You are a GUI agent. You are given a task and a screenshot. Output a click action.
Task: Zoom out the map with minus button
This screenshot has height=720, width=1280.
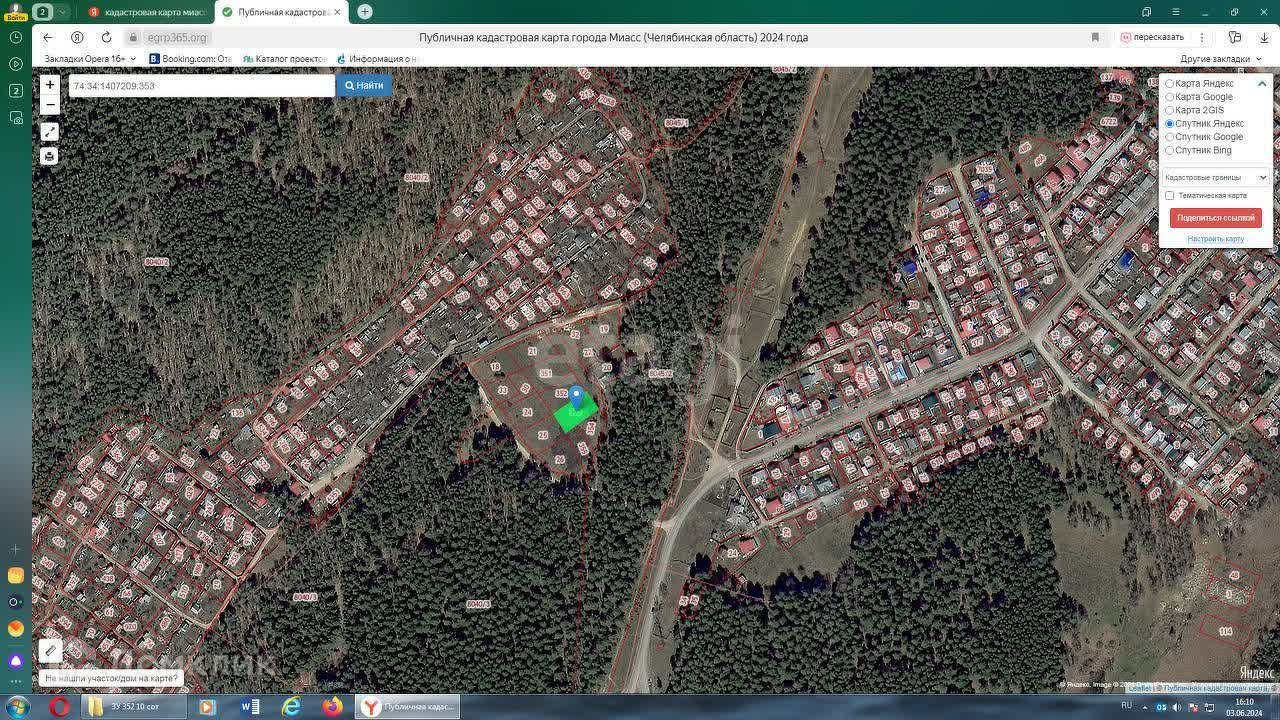point(50,105)
